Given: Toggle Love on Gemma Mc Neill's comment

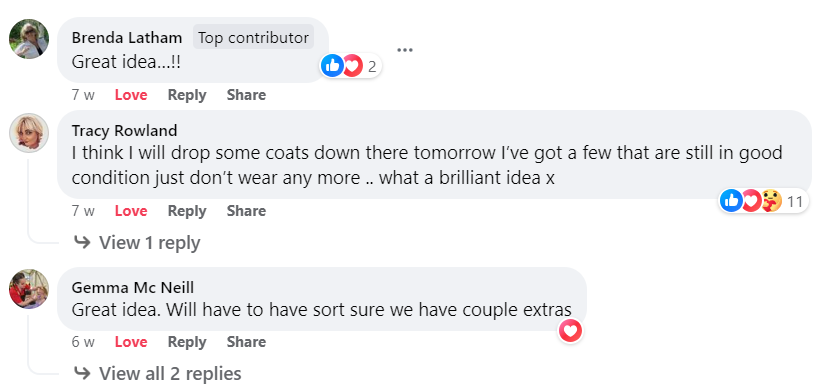Looking at the screenshot, I should click(x=131, y=342).
